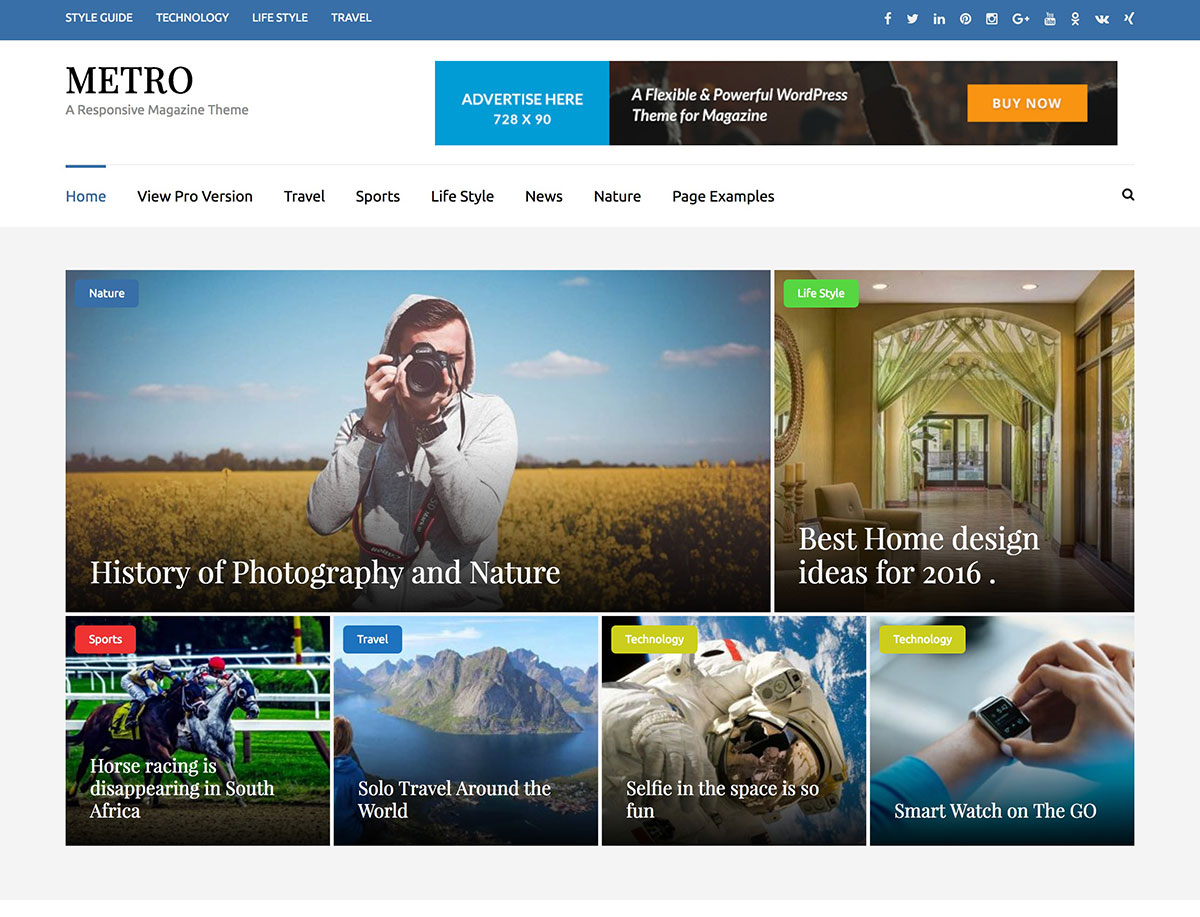This screenshot has width=1200, height=917.
Task: Click the Twitter icon in the header
Action: 913,18
